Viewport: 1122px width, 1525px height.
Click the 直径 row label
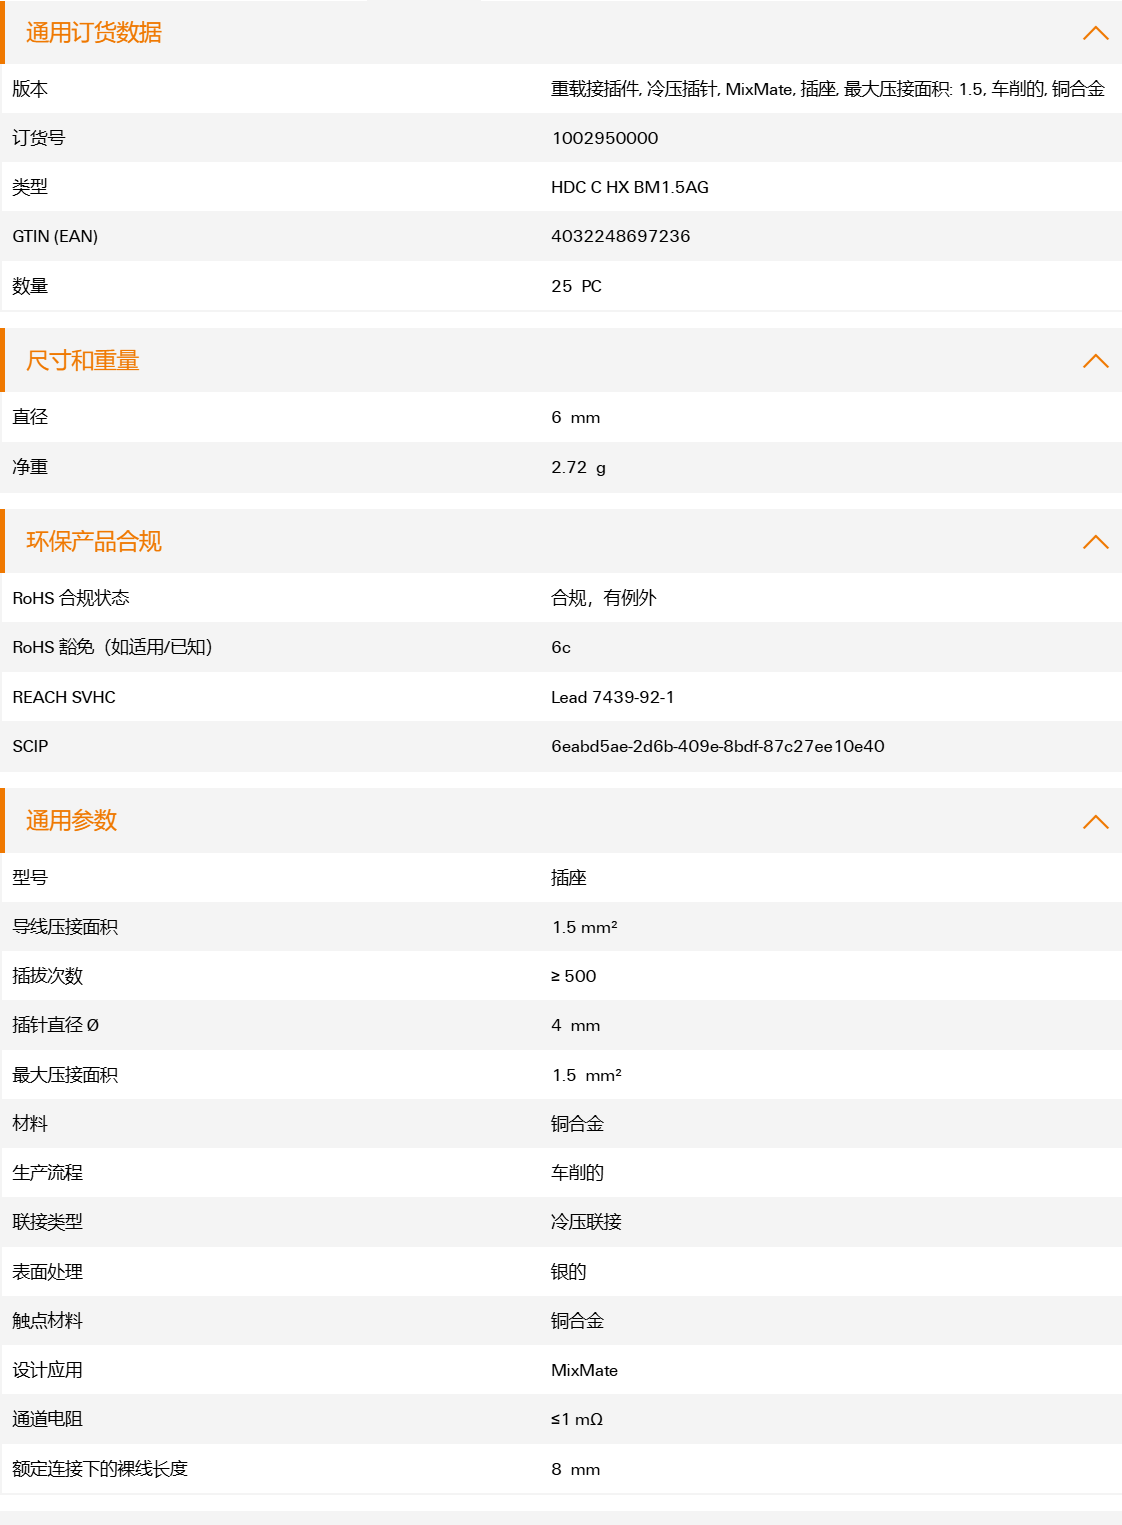click(x=30, y=417)
